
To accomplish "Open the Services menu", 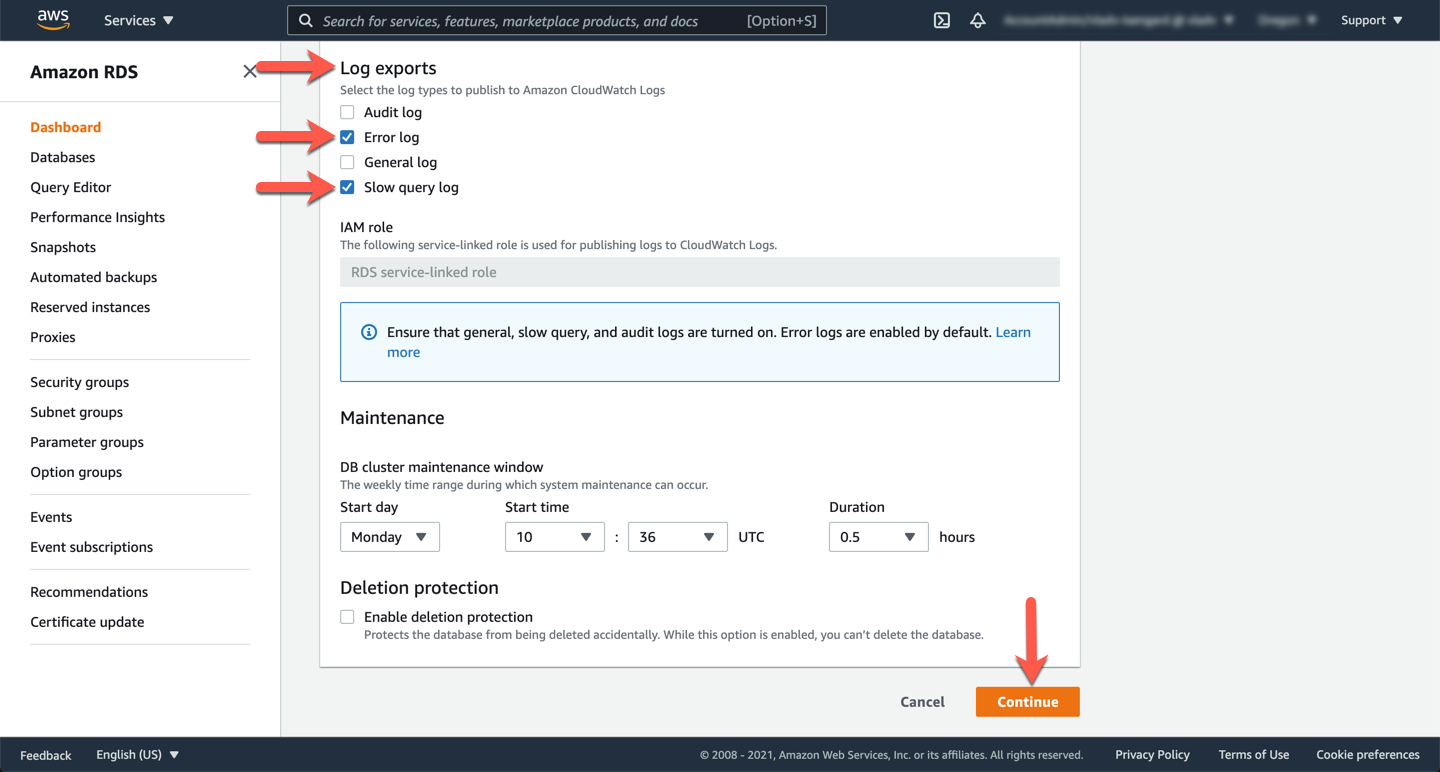I will coord(138,20).
